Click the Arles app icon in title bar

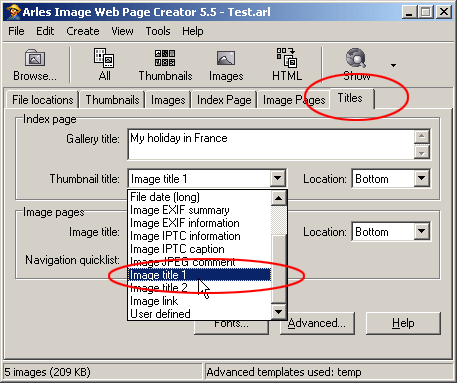tap(13, 12)
